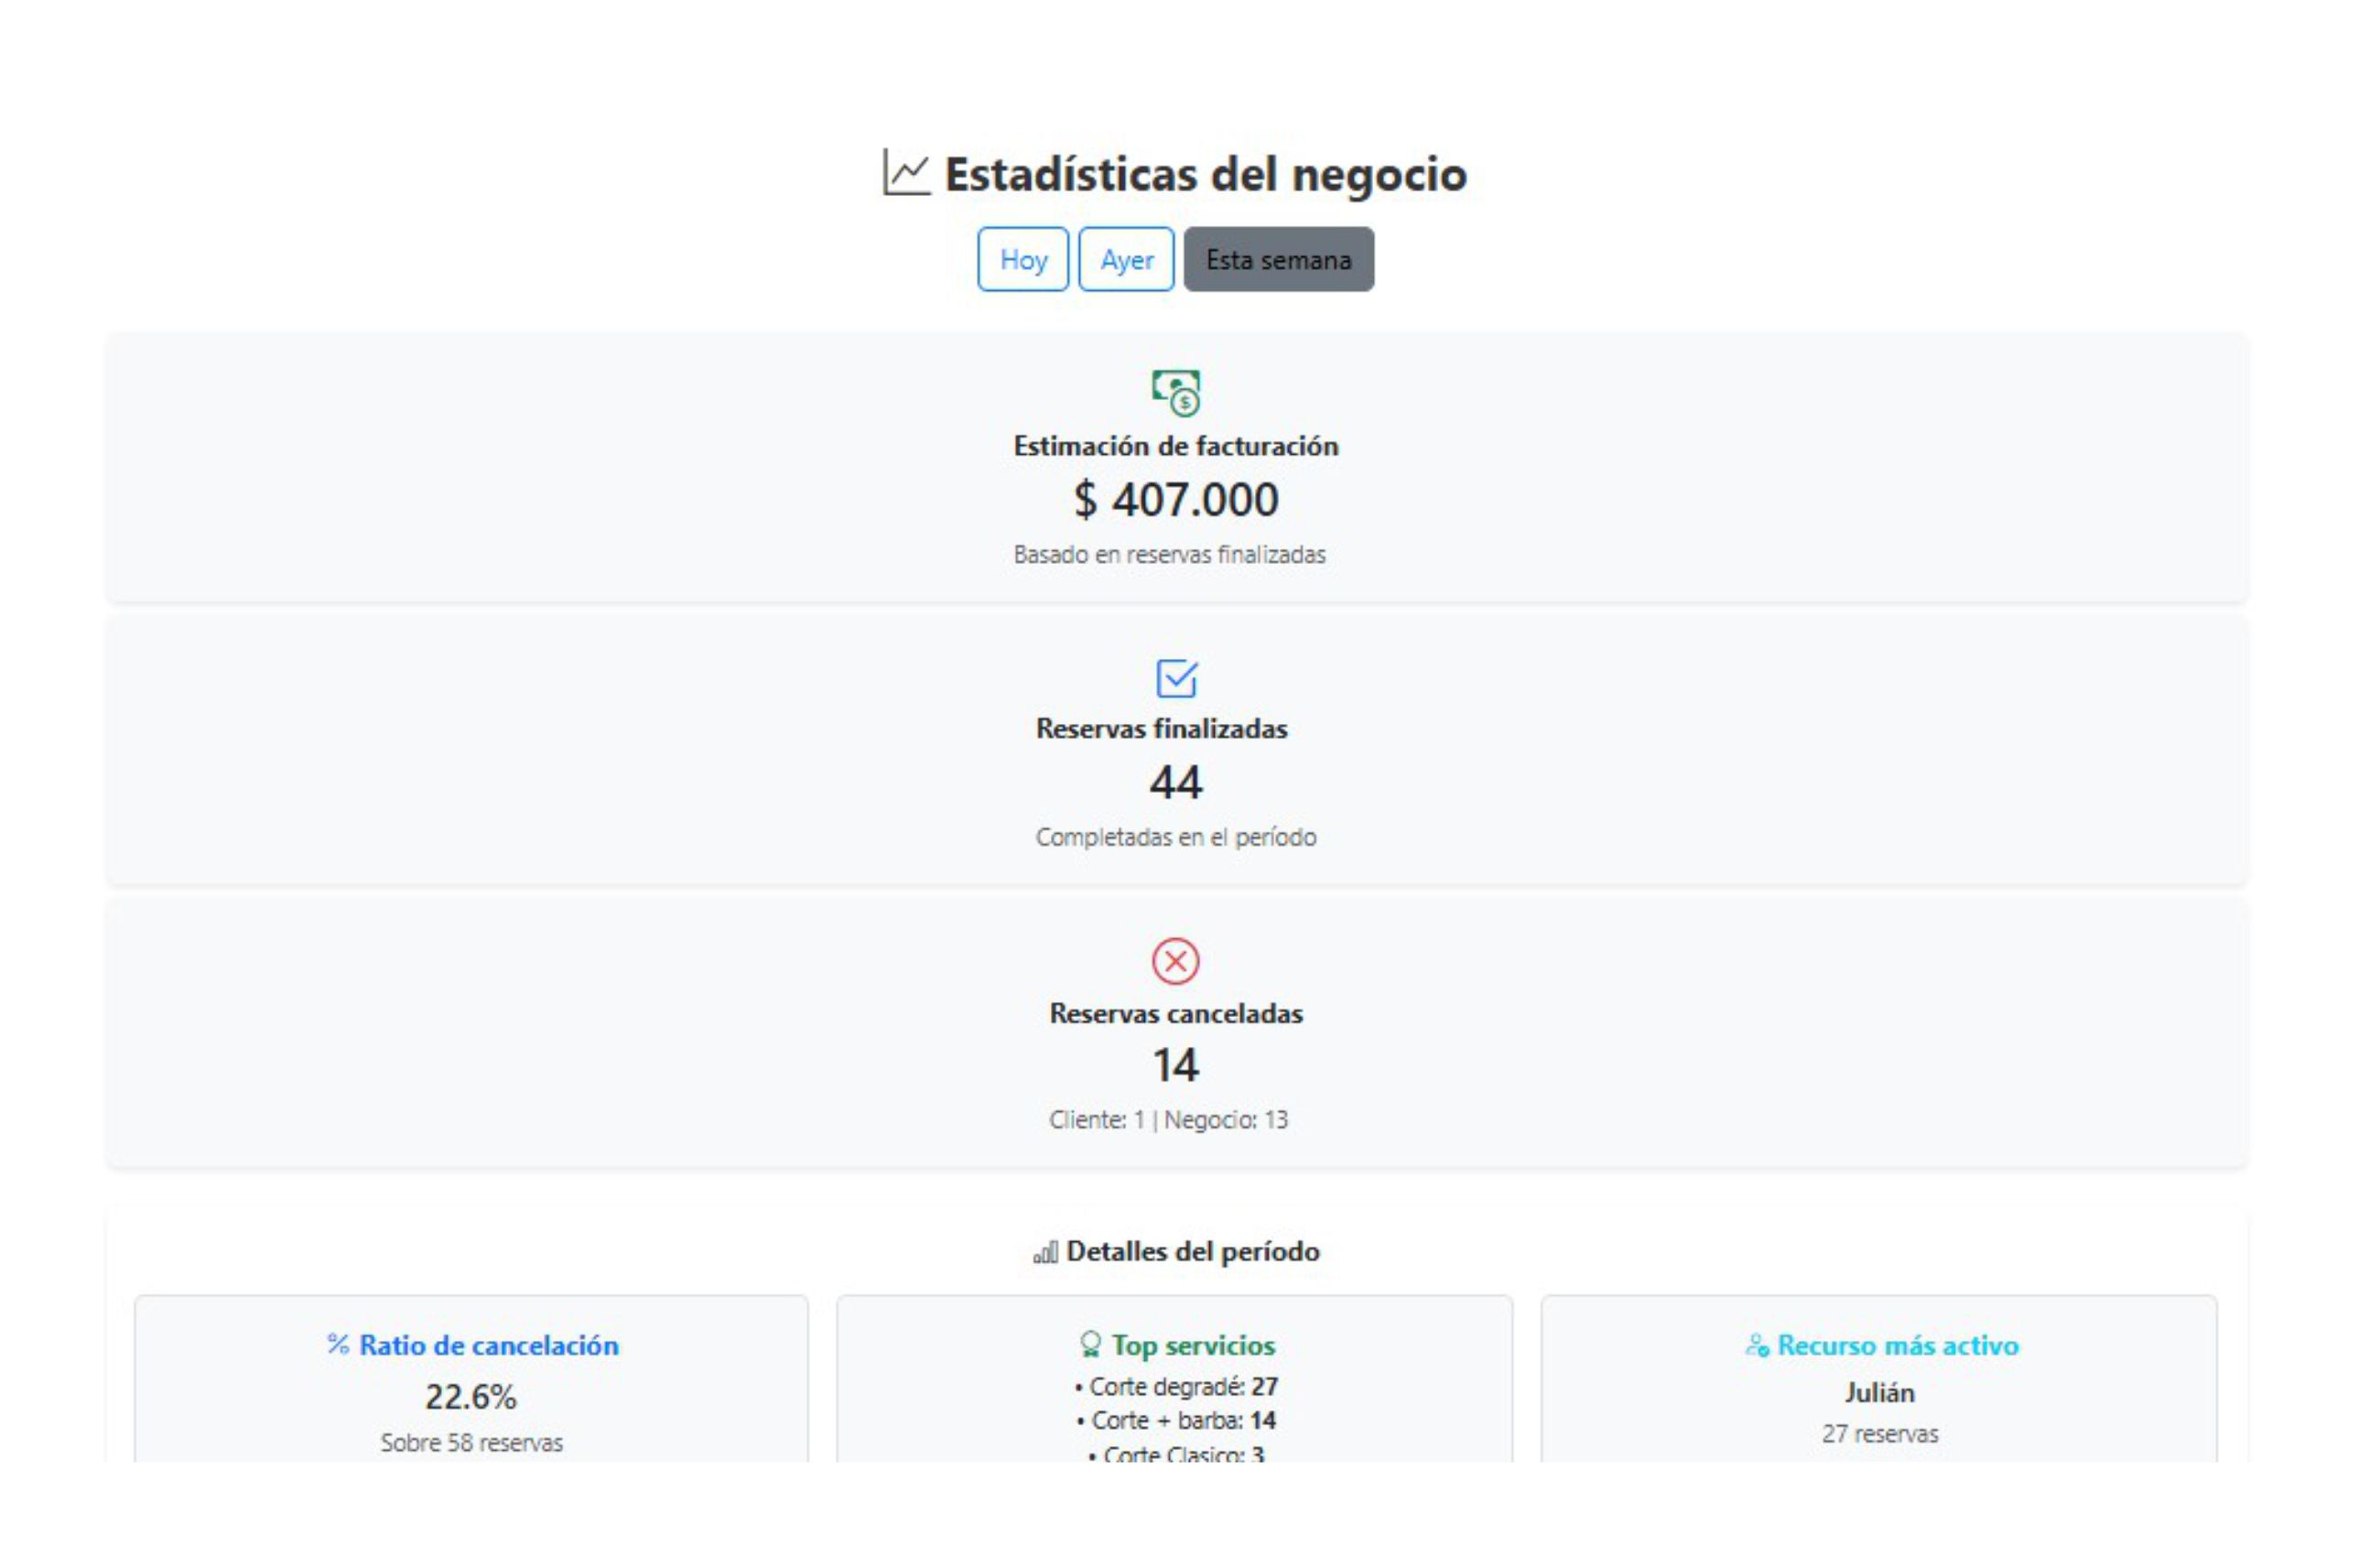Click the bar chart icon by Detalles

coord(1045,1253)
